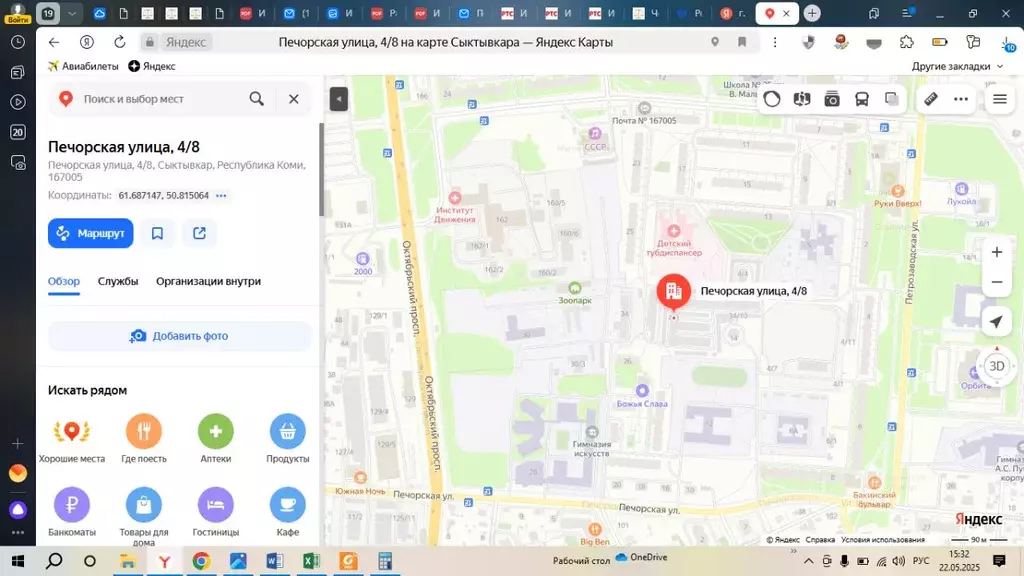Share the address via share icon

pyautogui.click(x=199, y=233)
